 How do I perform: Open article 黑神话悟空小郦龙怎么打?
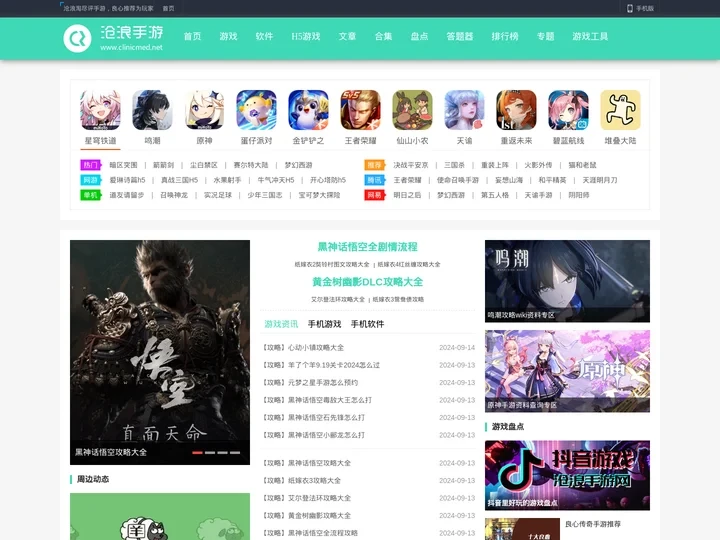coord(326,435)
